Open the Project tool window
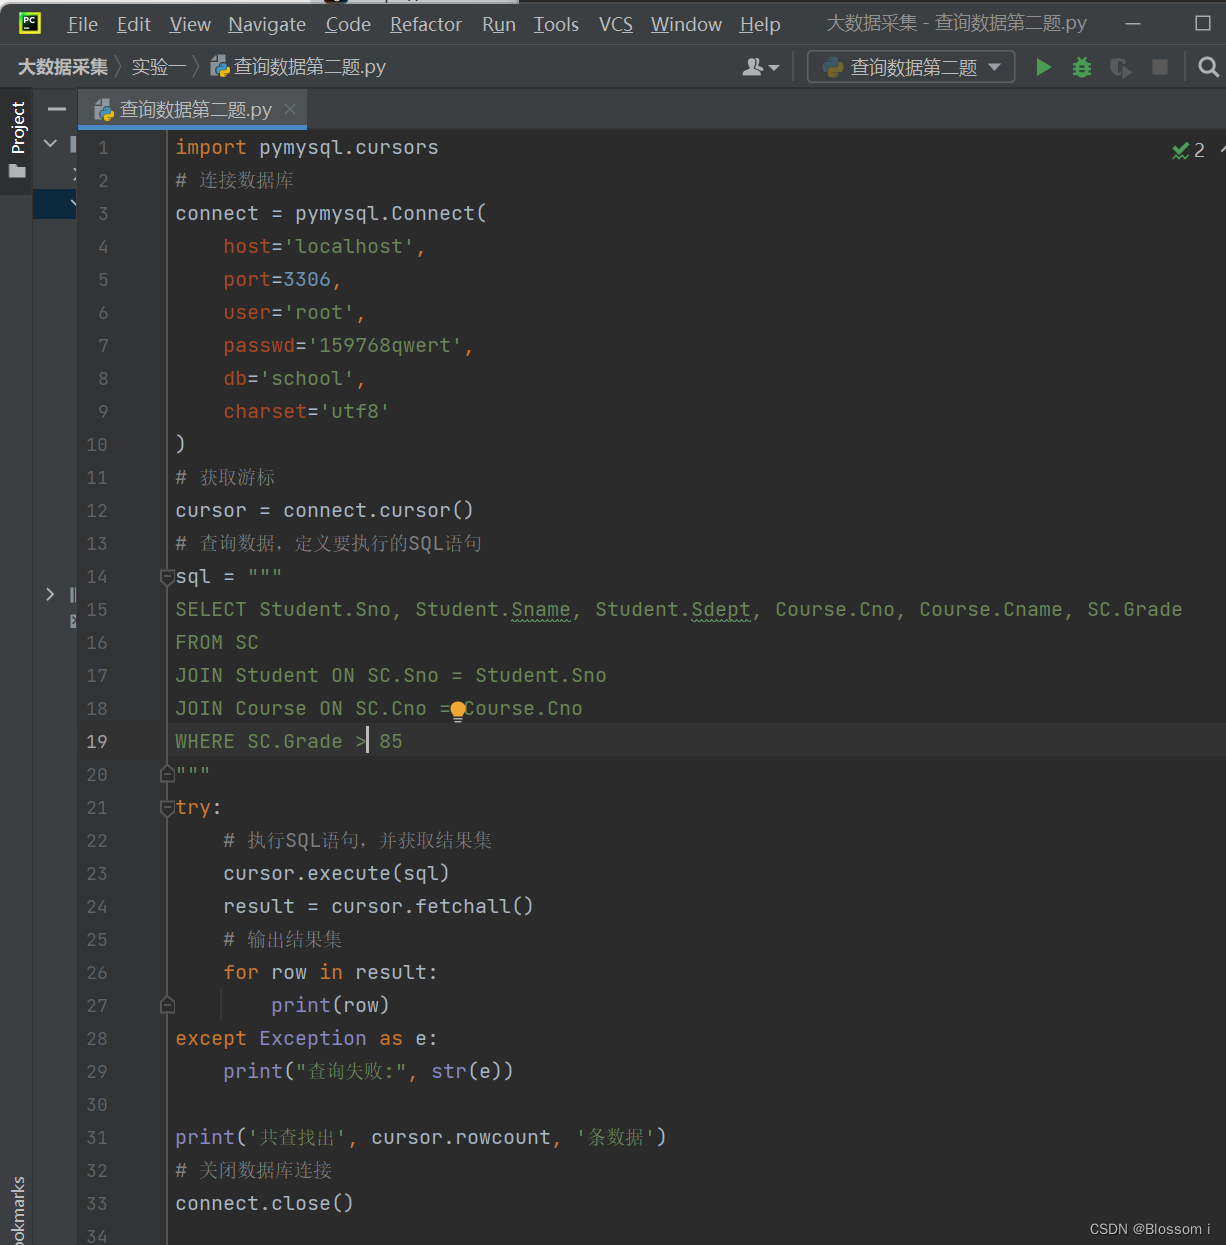This screenshot has height=1245, width=1226. pyautogui.click(x=17, y=140)
